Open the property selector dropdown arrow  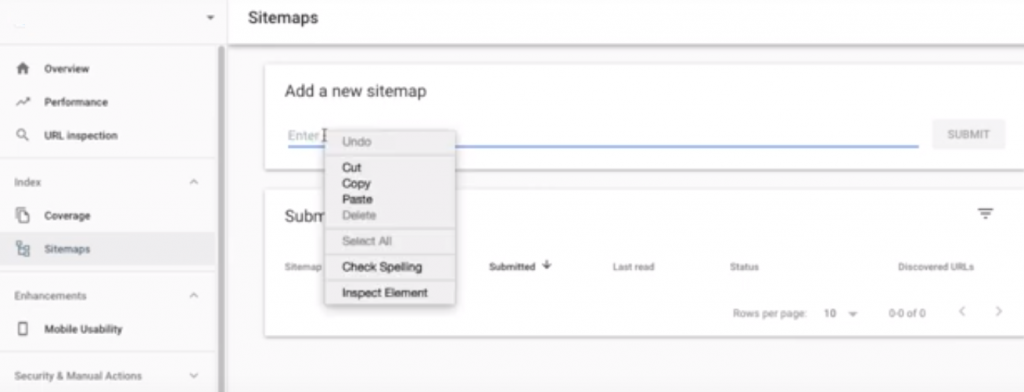point(210,18)
